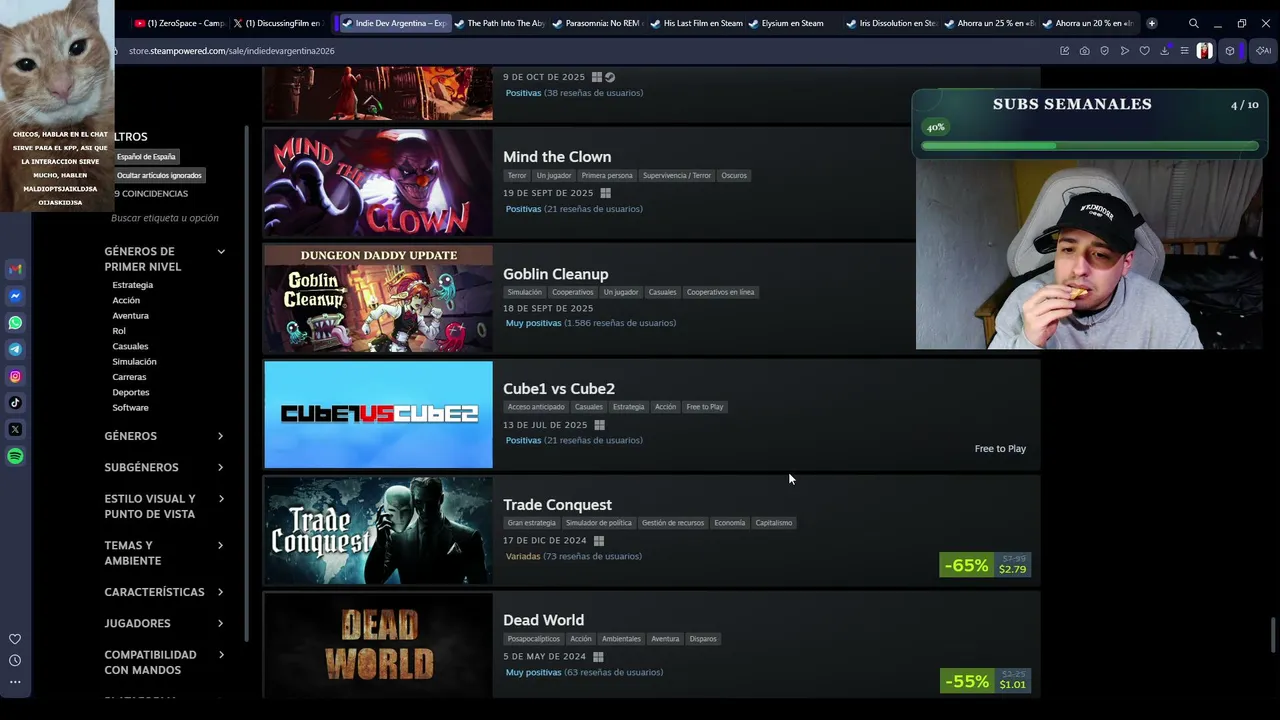Open Telegram in the browser sidebar
1280x720 pixels.
[x=15, y=349]
